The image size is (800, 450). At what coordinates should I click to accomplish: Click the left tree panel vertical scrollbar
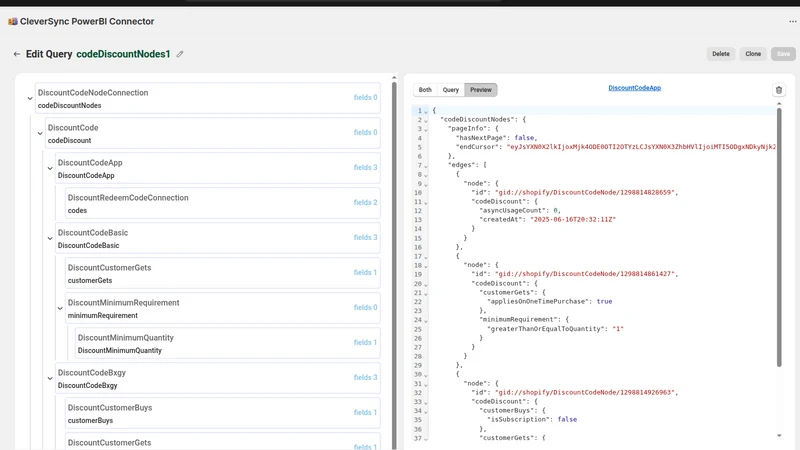pos(394,265)
